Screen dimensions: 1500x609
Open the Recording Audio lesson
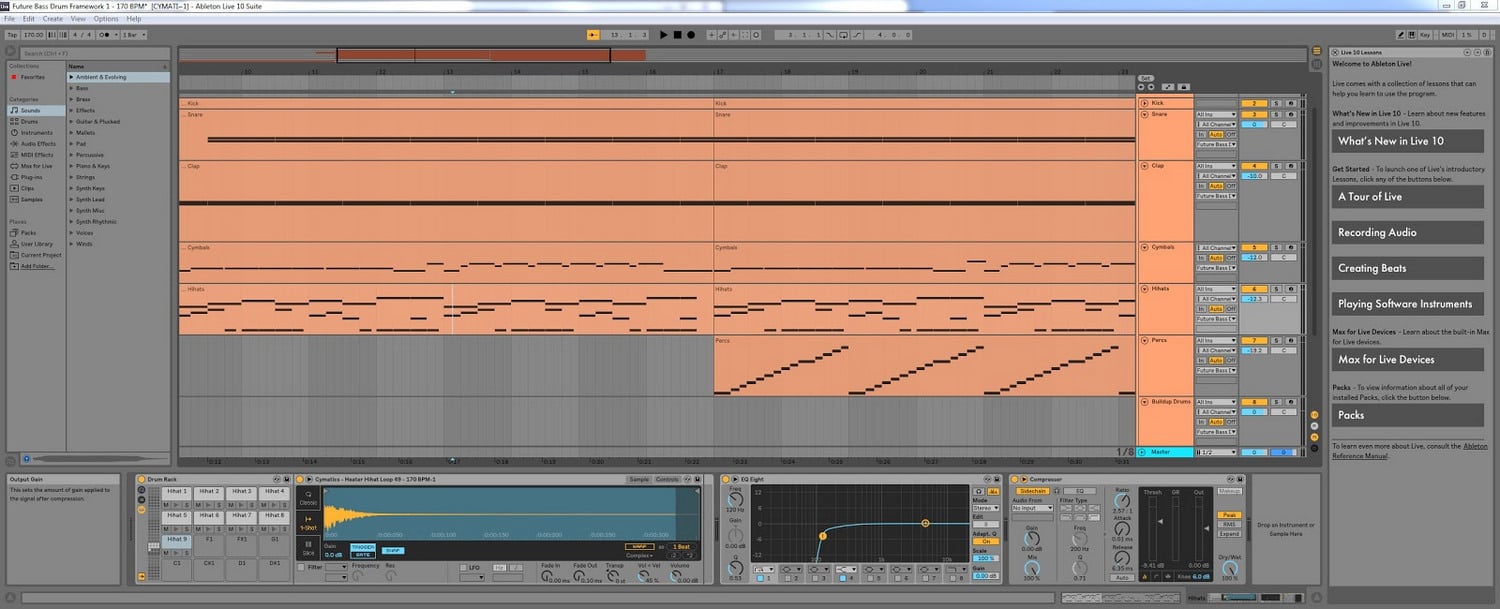[1408, 232]
